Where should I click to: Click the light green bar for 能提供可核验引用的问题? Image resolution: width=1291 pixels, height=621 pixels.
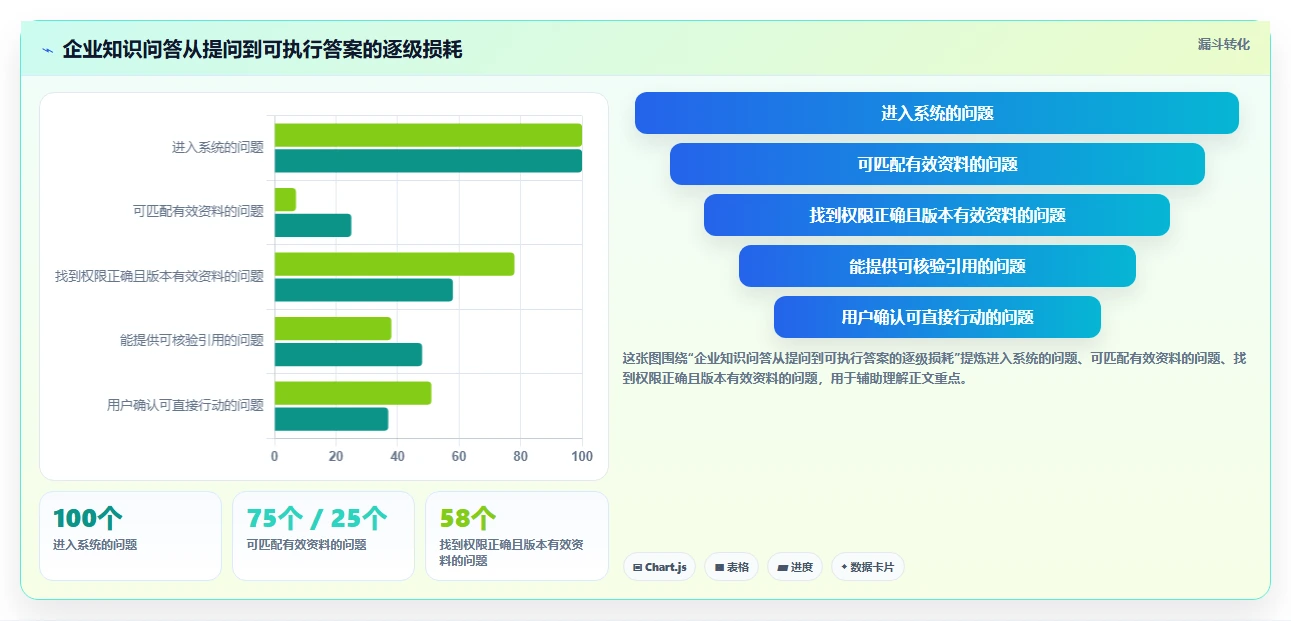[333, 328]
